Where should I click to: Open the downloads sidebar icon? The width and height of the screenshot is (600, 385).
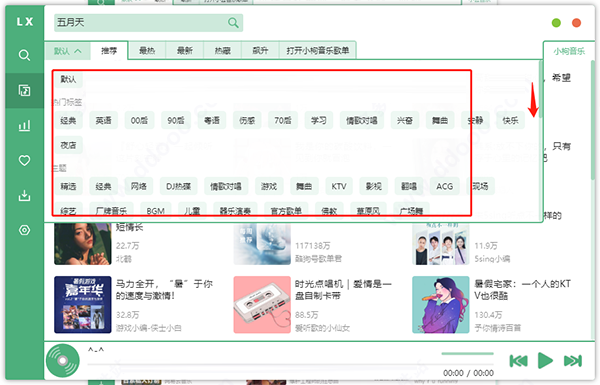(24, 195)
